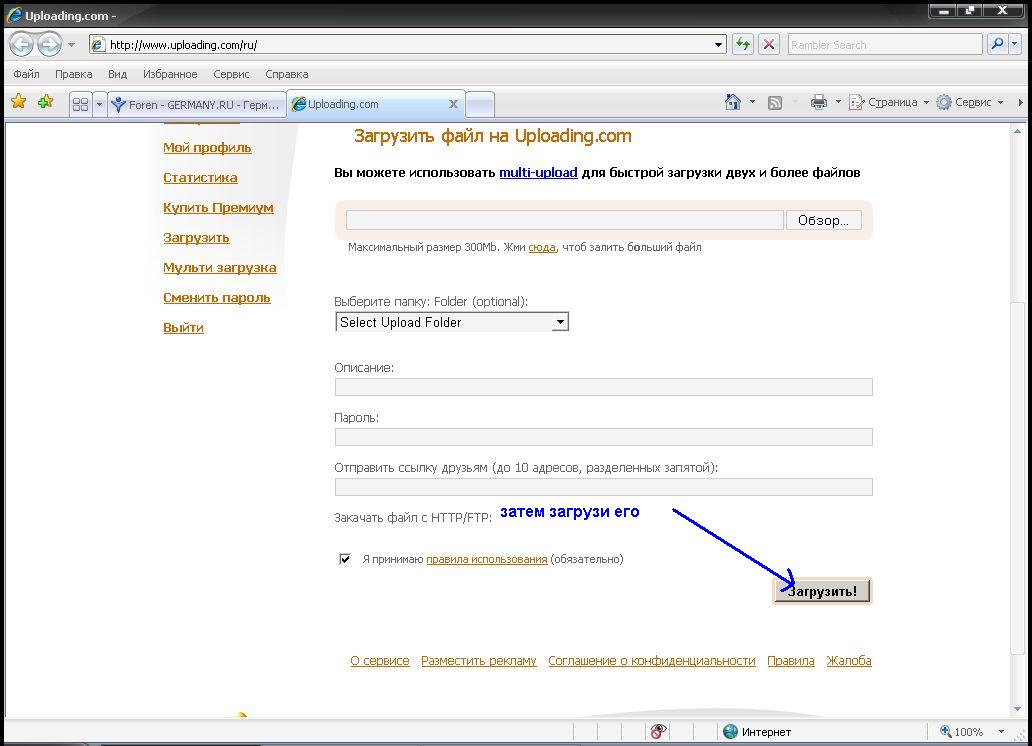The width and height of the screenshot is (1032, 746).
Task: Open the Файл menu
Action: (26, 74)
